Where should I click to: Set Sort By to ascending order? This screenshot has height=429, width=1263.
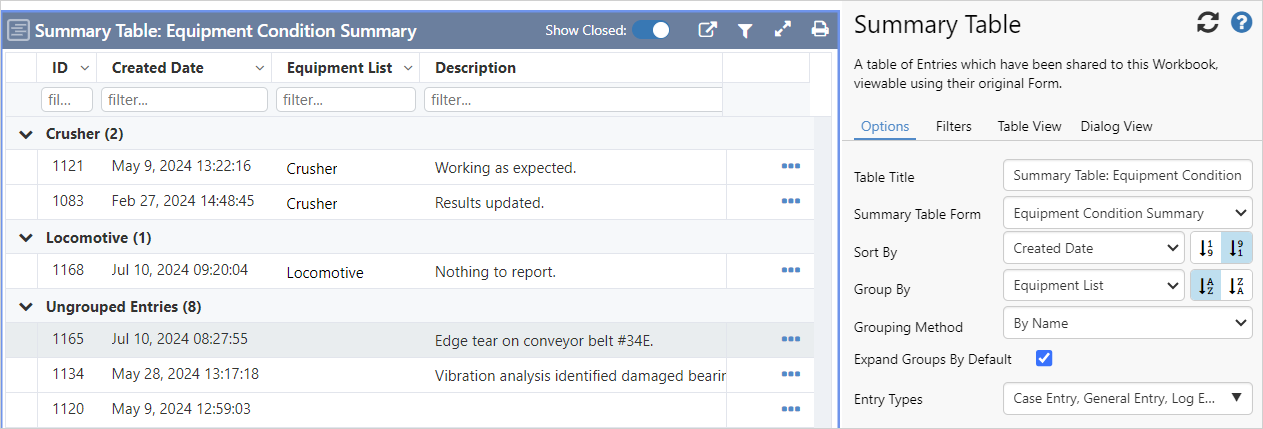[1205, 248]
